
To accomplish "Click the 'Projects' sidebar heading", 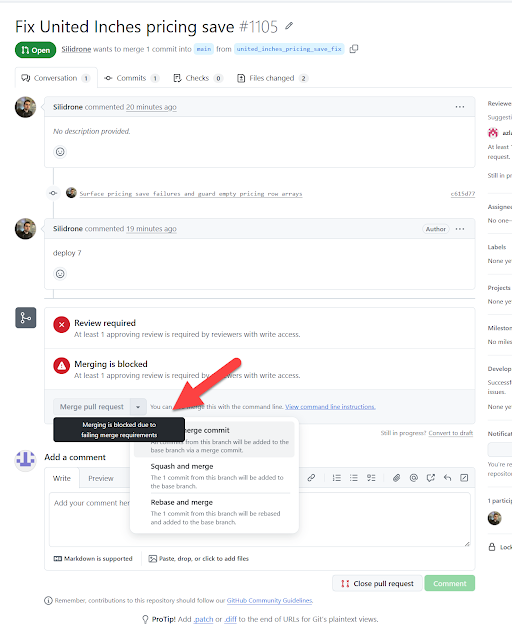I will [499, 288].
